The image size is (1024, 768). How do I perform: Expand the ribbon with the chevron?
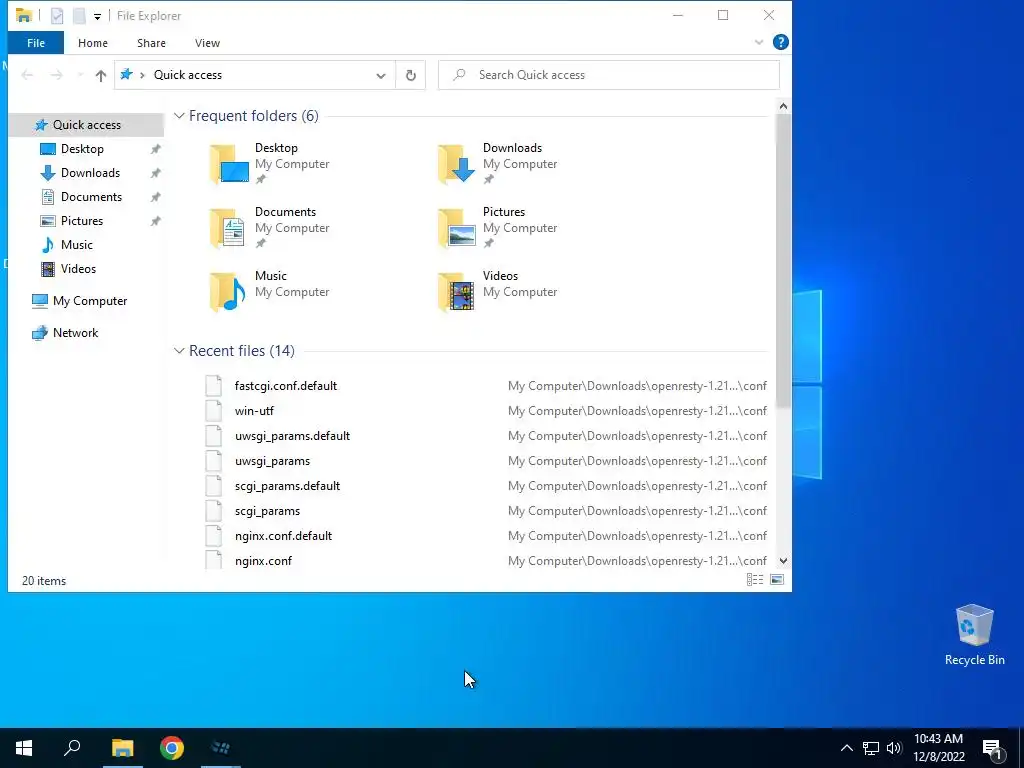[759, 42]
